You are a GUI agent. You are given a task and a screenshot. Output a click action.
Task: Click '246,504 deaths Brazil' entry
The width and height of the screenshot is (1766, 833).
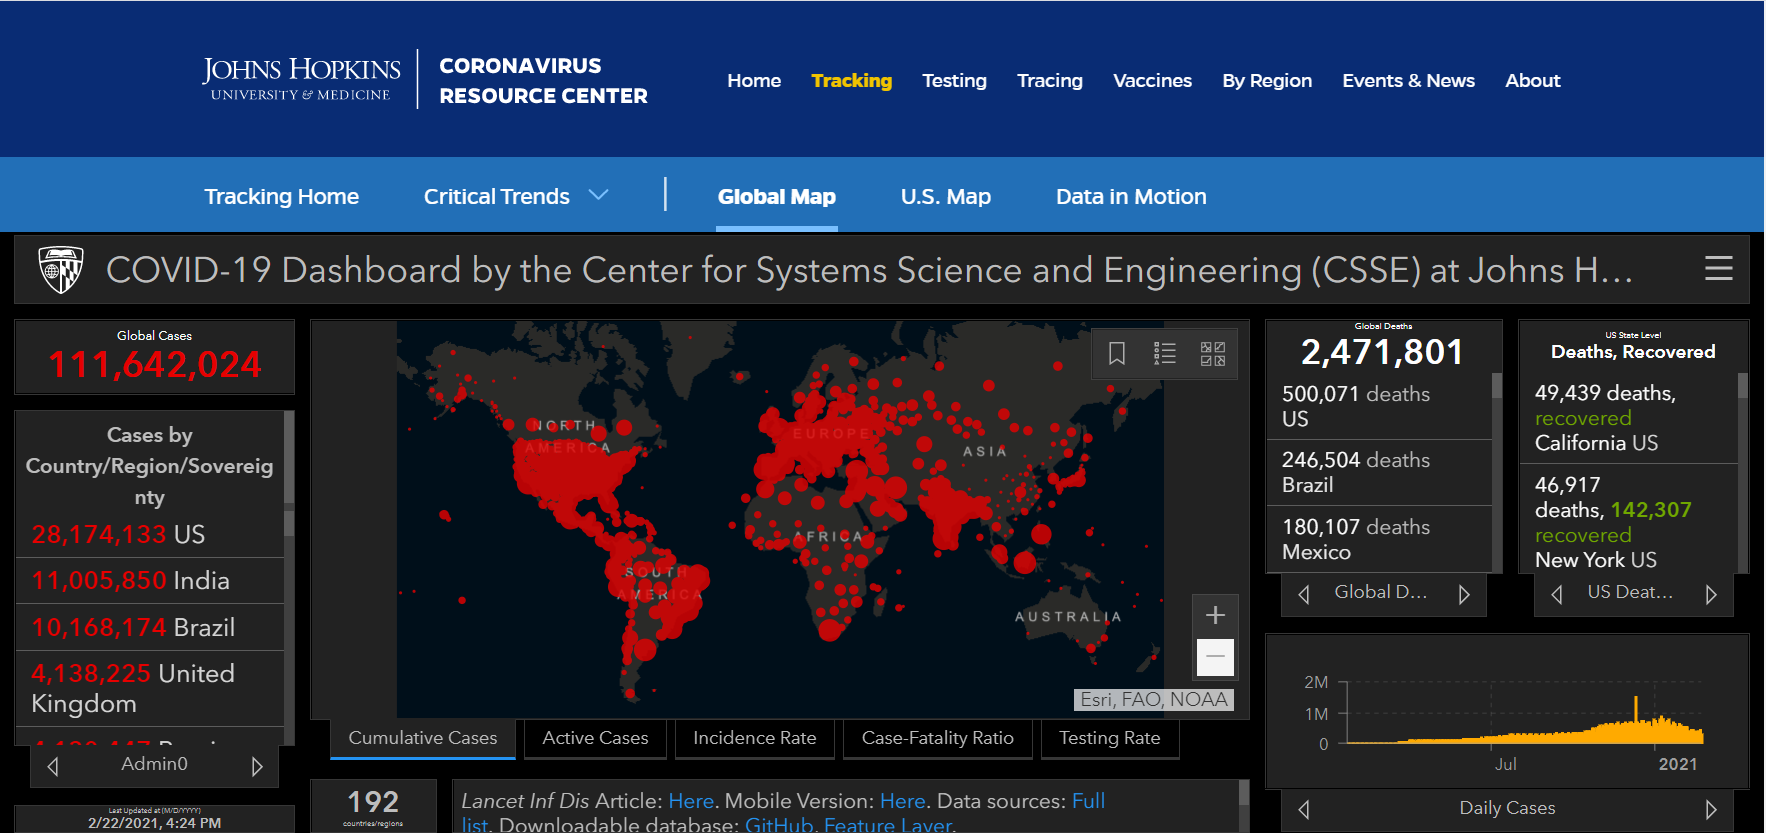pos(1379,472)
